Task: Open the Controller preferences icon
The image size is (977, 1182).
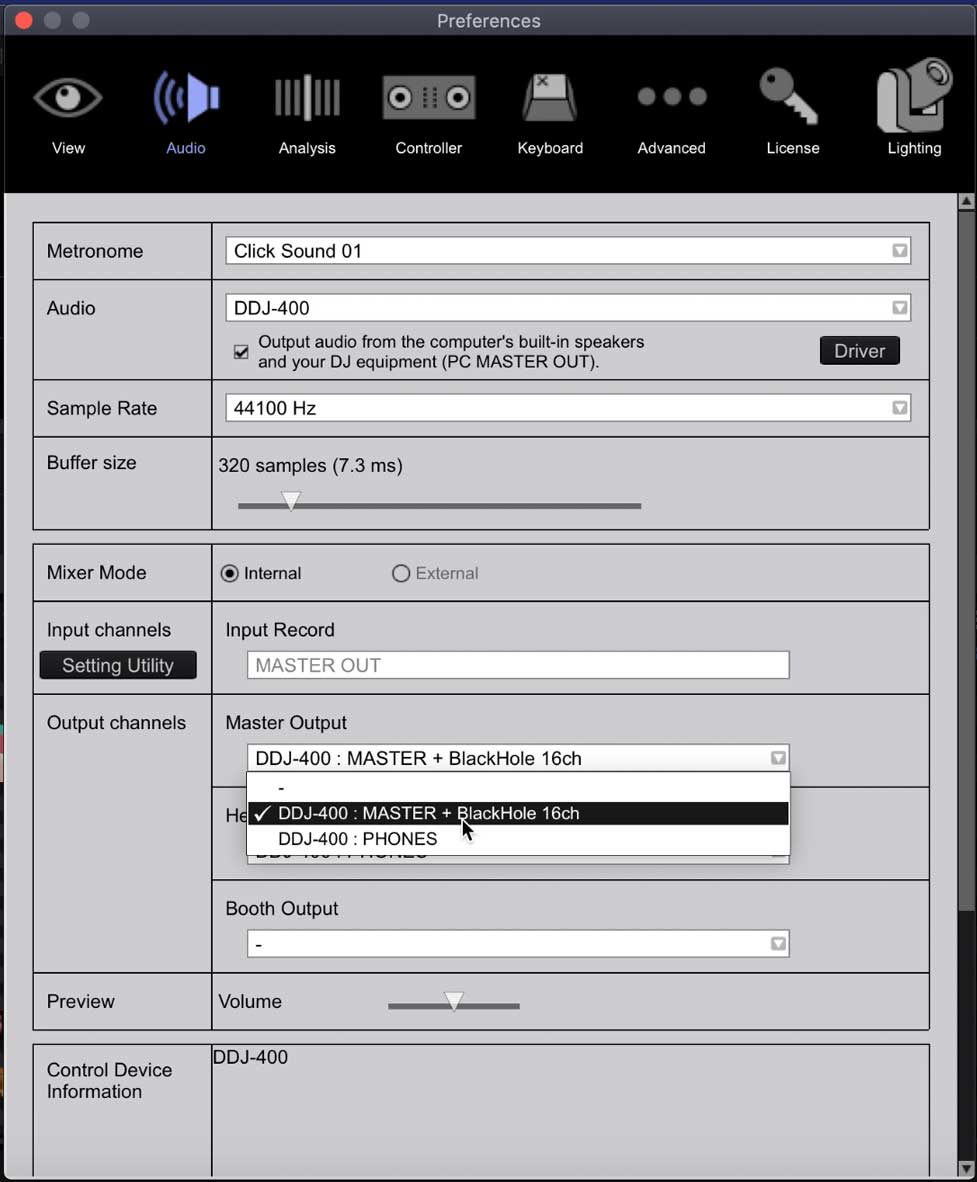Action: point(428,99)
